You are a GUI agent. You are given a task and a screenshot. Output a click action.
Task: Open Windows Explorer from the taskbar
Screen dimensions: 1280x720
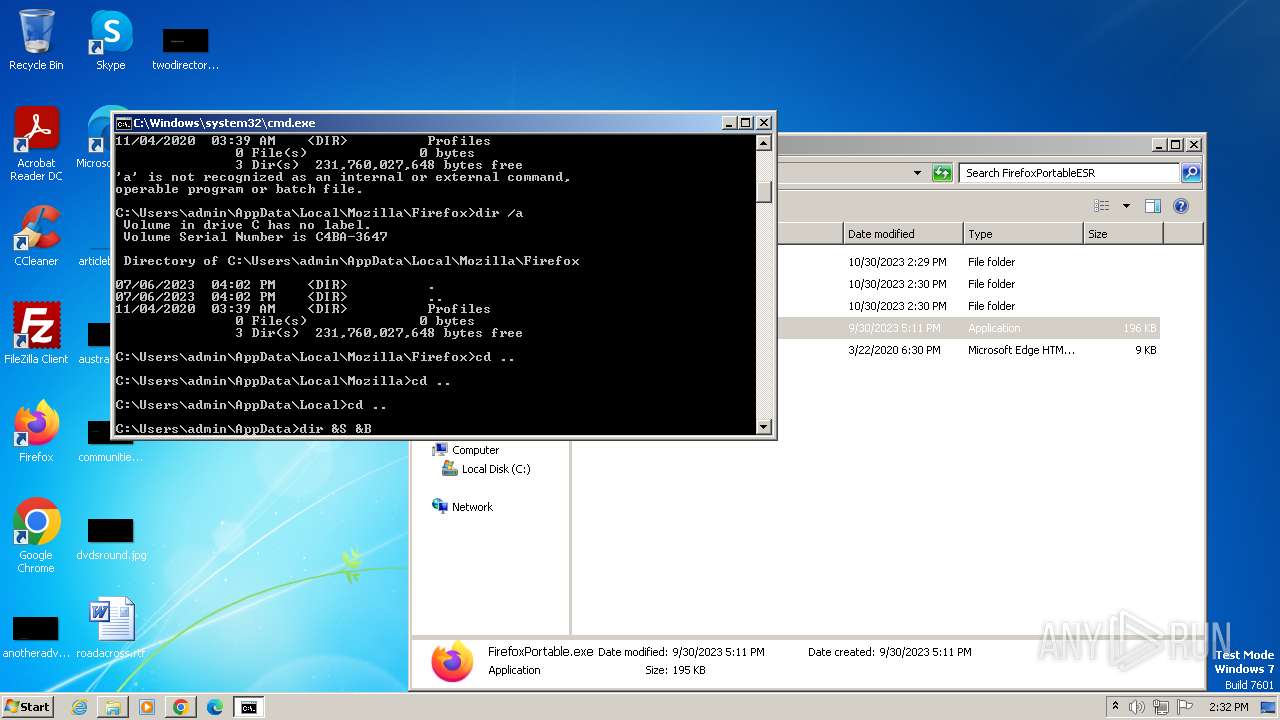coord(113,707)
